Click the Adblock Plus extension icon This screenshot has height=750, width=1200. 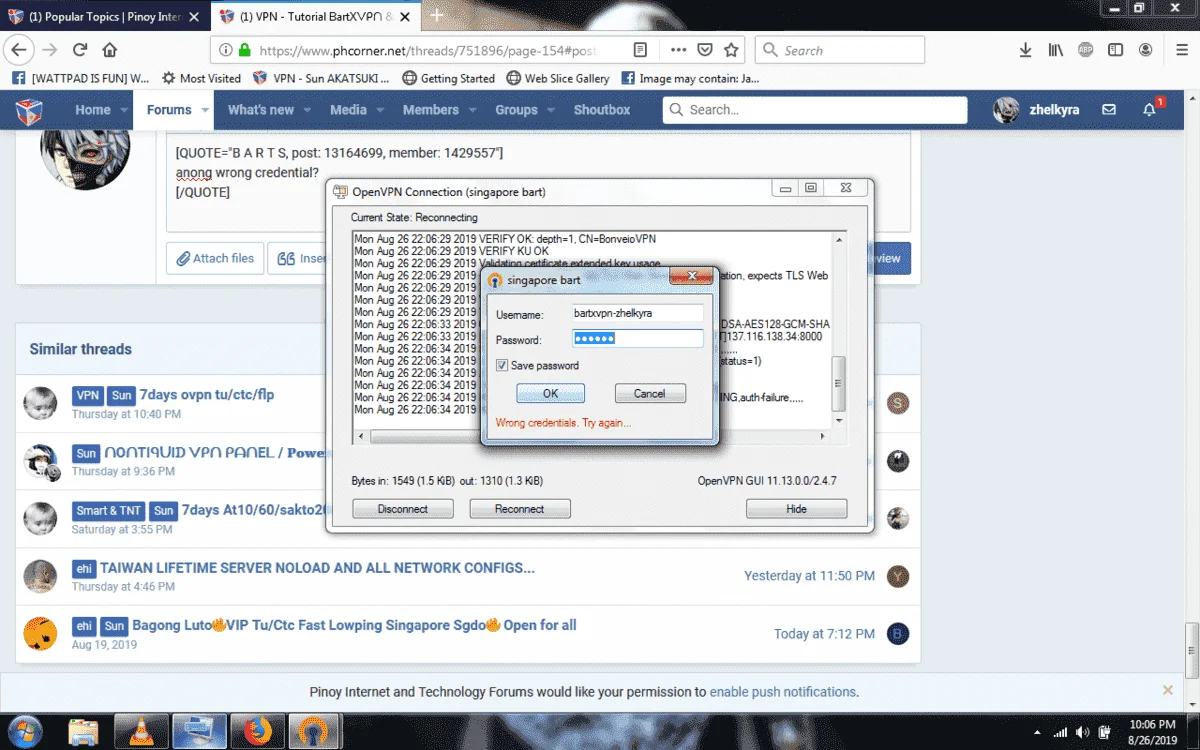click(1085, 50)
